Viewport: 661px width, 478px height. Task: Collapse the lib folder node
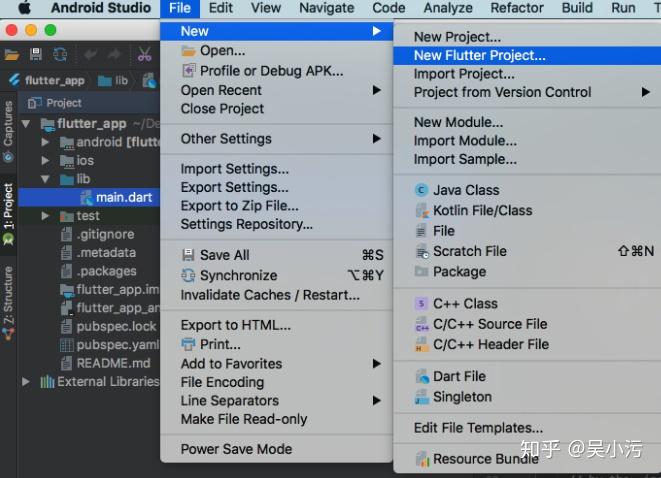(46, 179)
